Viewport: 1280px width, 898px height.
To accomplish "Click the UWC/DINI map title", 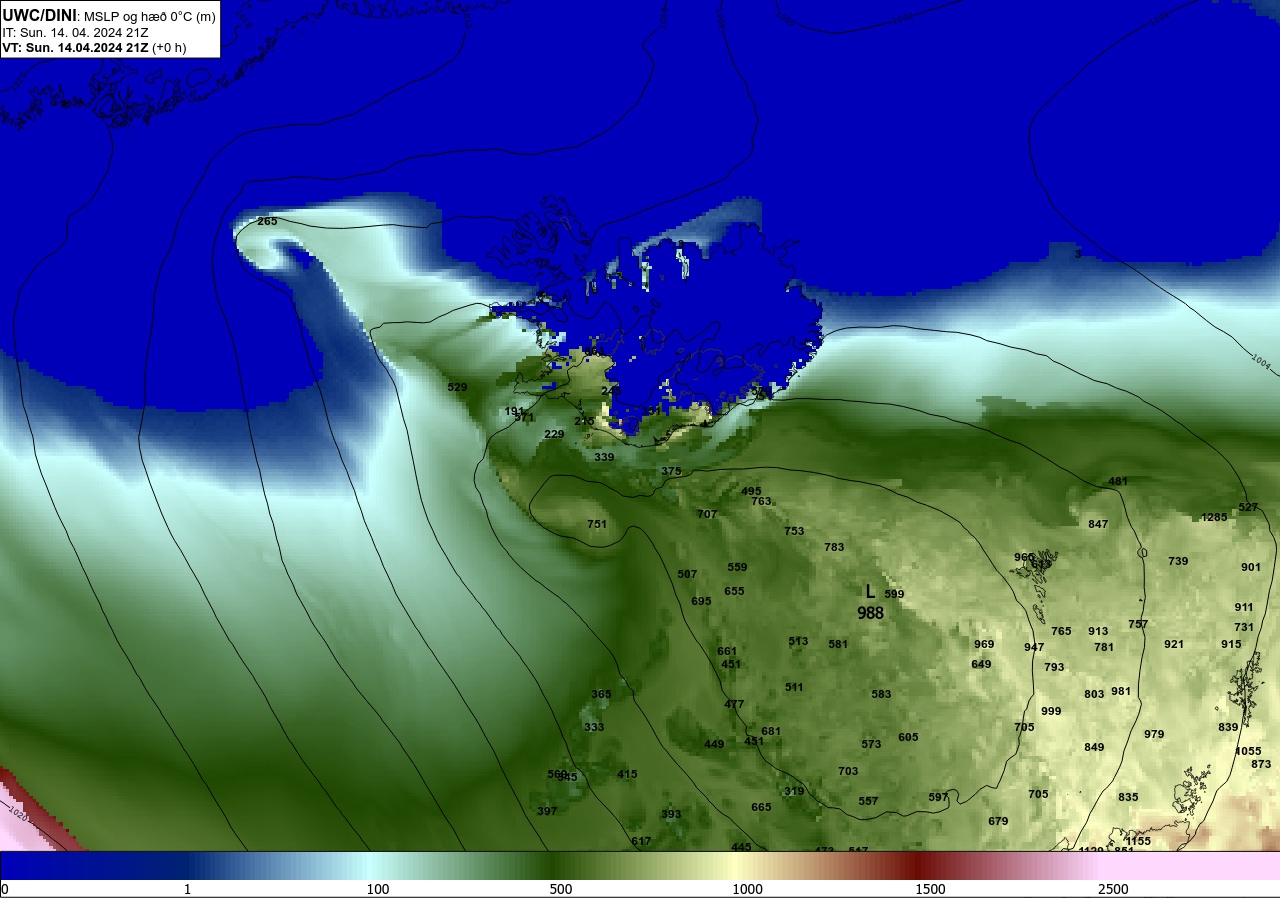I will [39, 15].
